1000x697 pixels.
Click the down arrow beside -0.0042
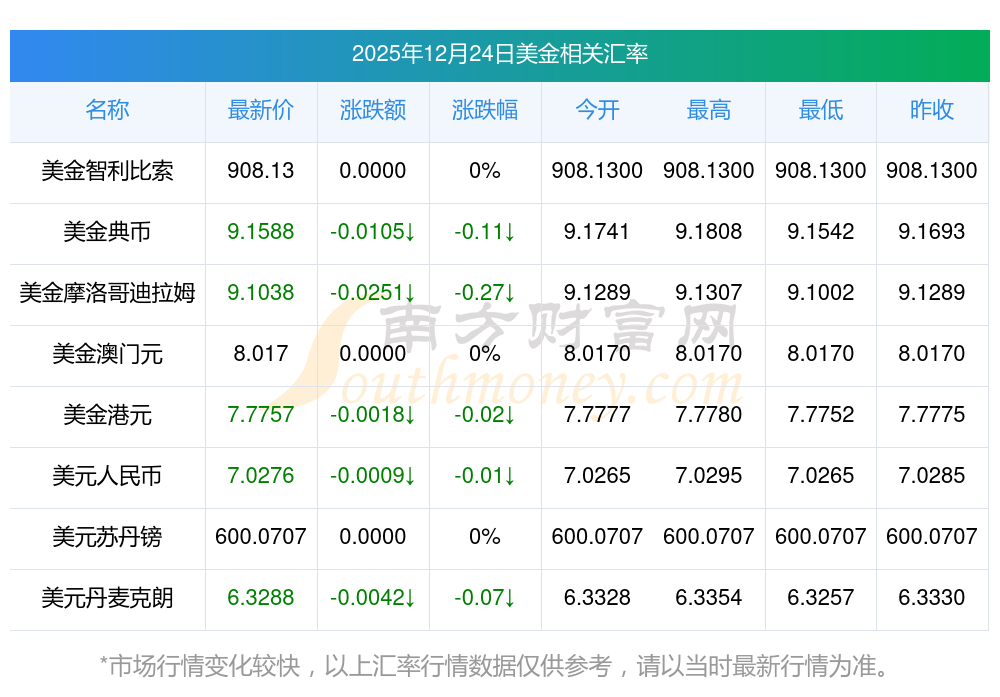pos(410,599)
